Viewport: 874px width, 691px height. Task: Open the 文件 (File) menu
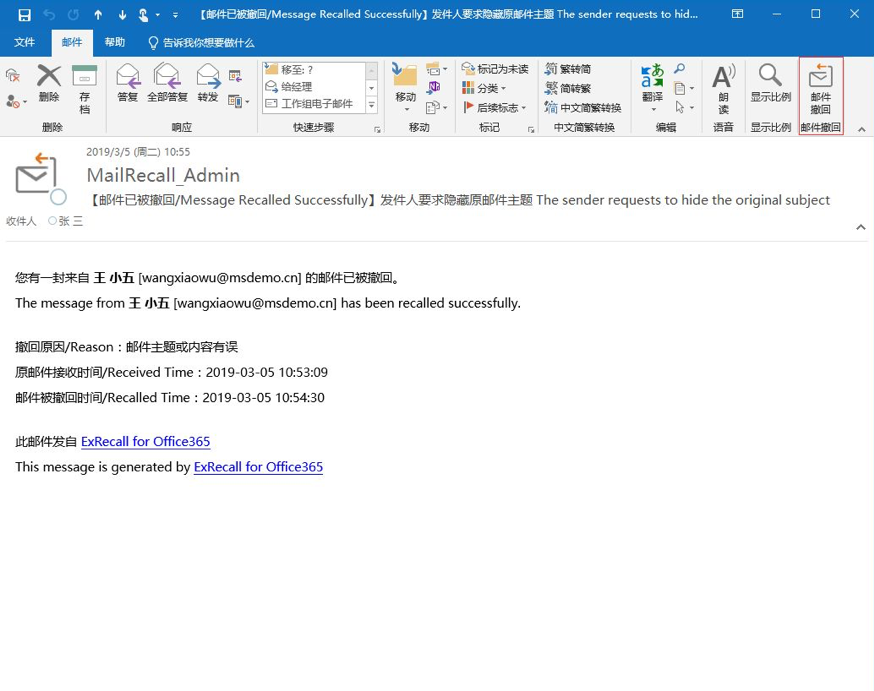pyautogui.click(x=25, y=43)
